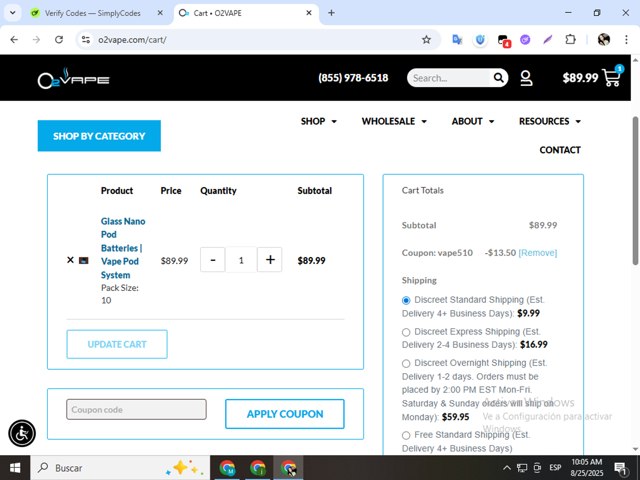Open the purple feather extension icon
Screen dimensions: 640x480
click(x=548, y=40)
